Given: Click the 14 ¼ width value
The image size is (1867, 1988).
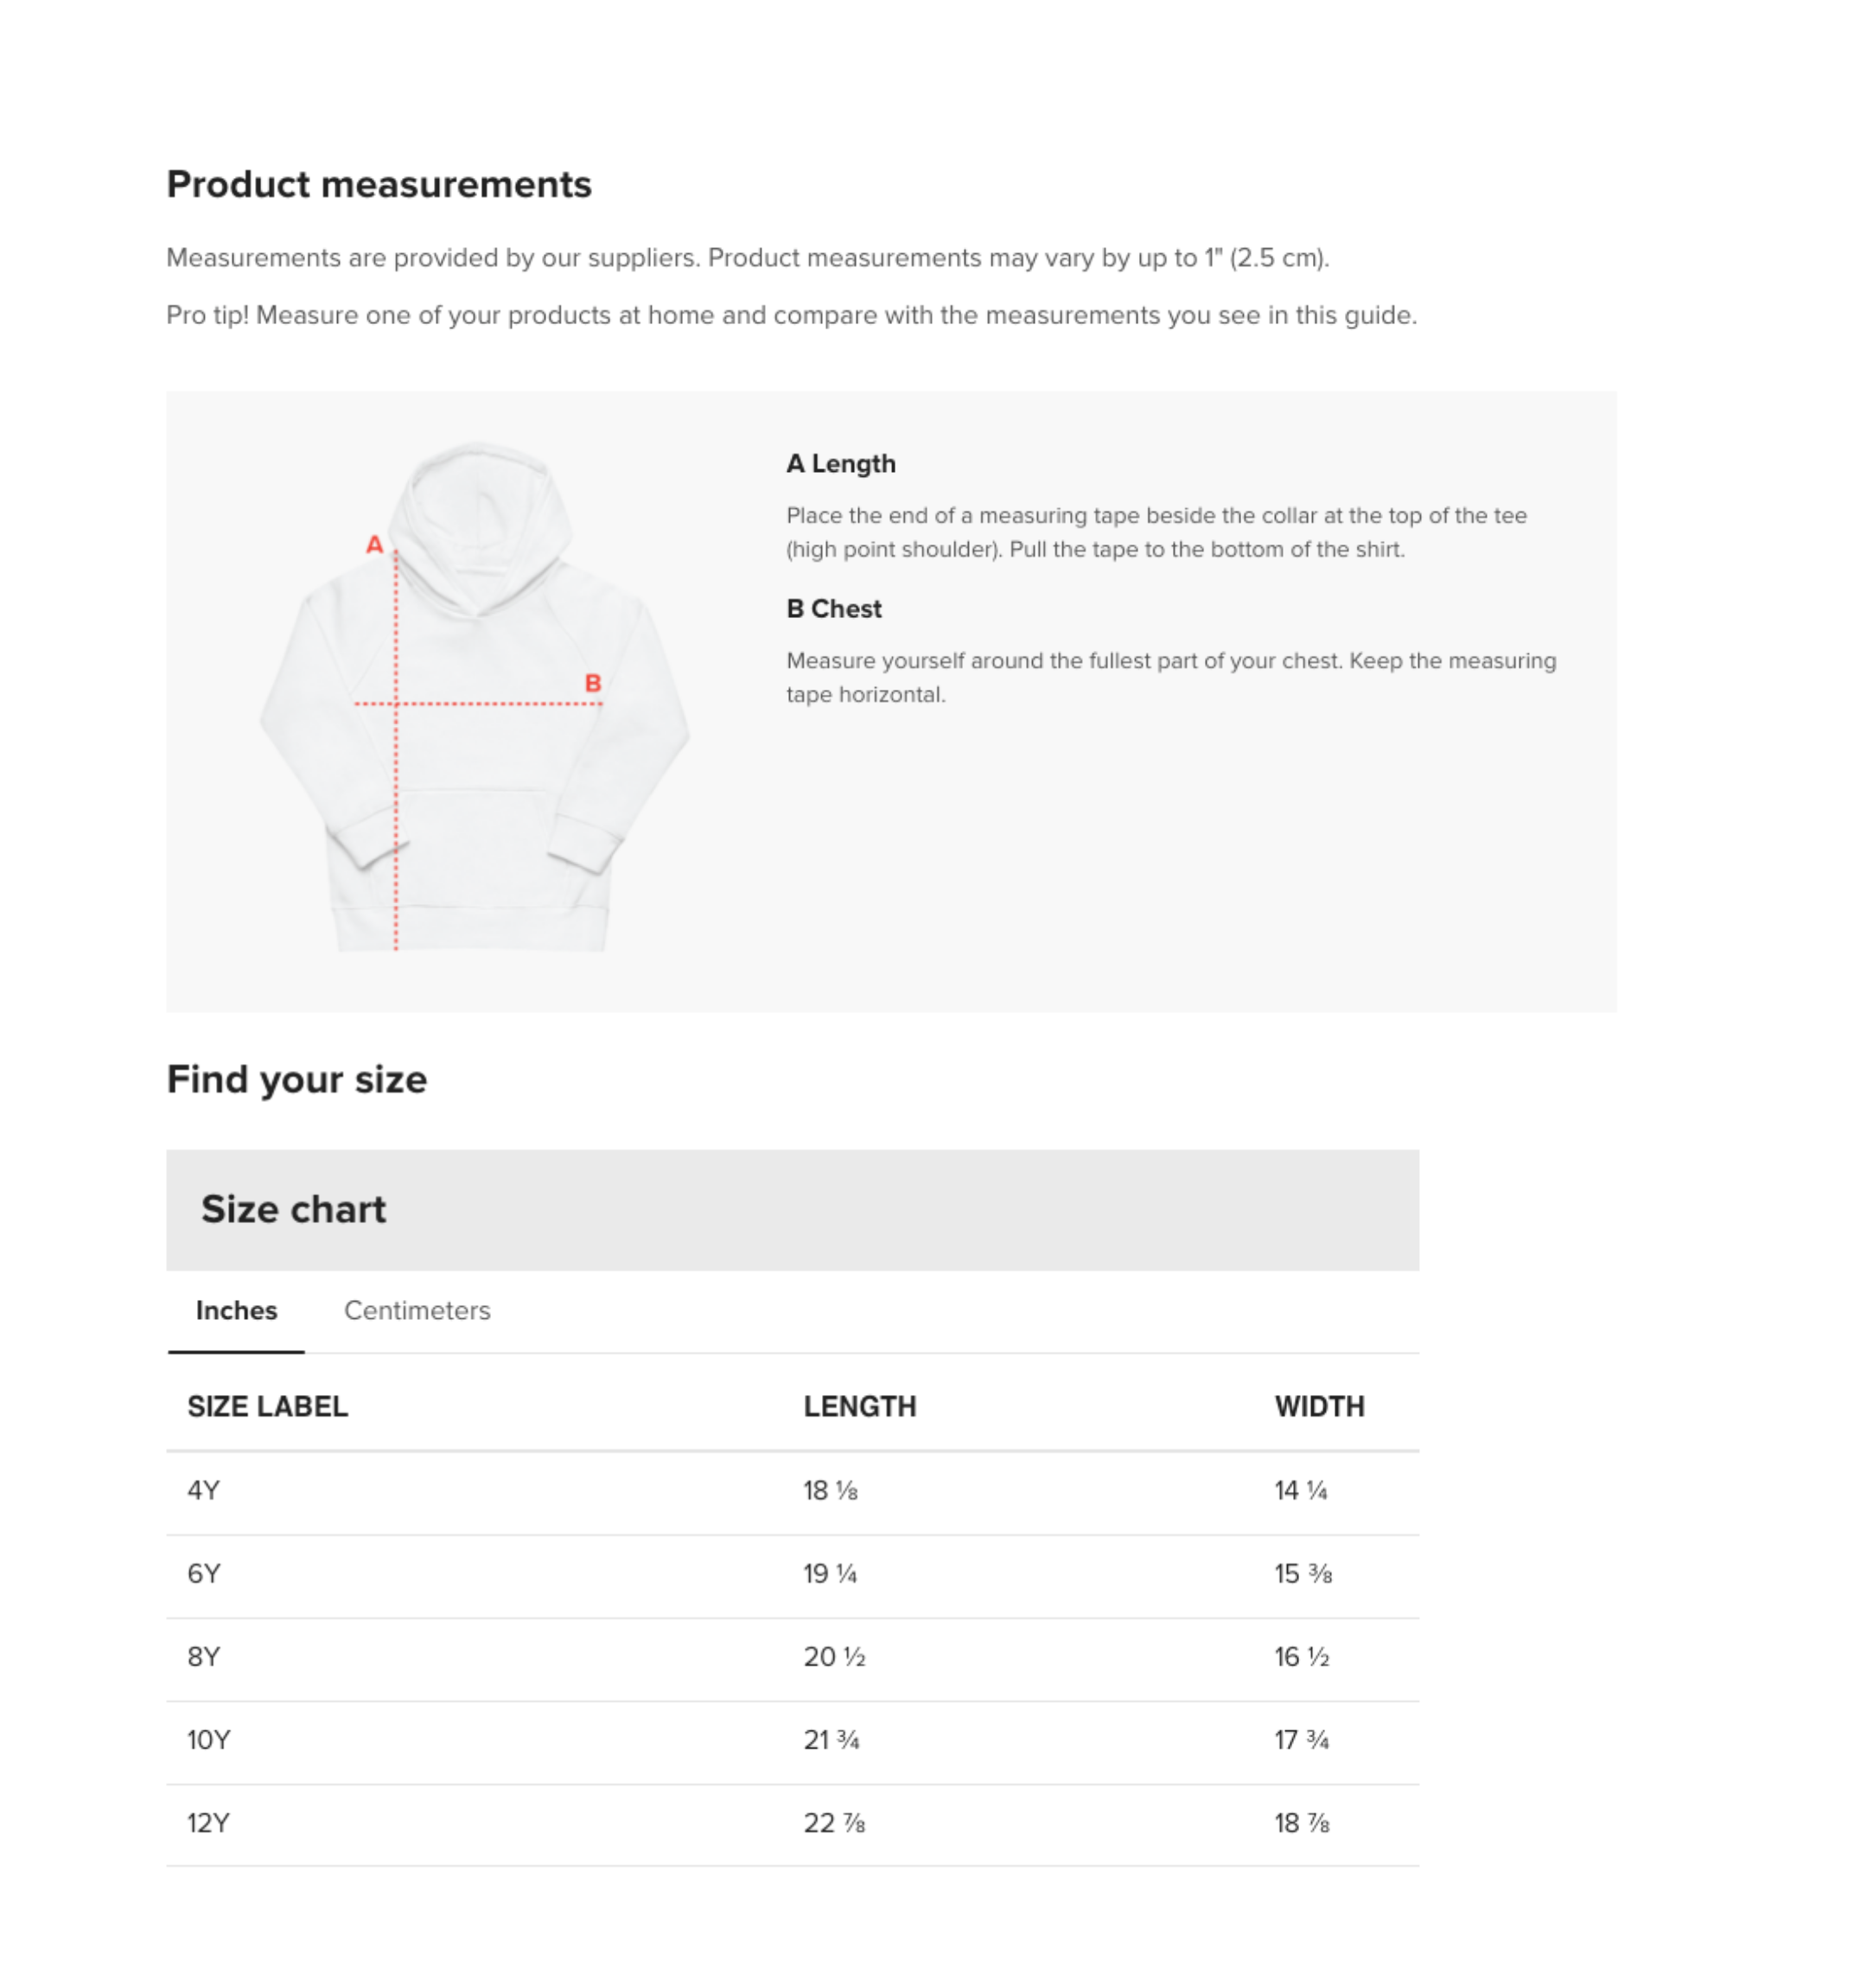Looking at the screenshot, I should [1300, 1491].
